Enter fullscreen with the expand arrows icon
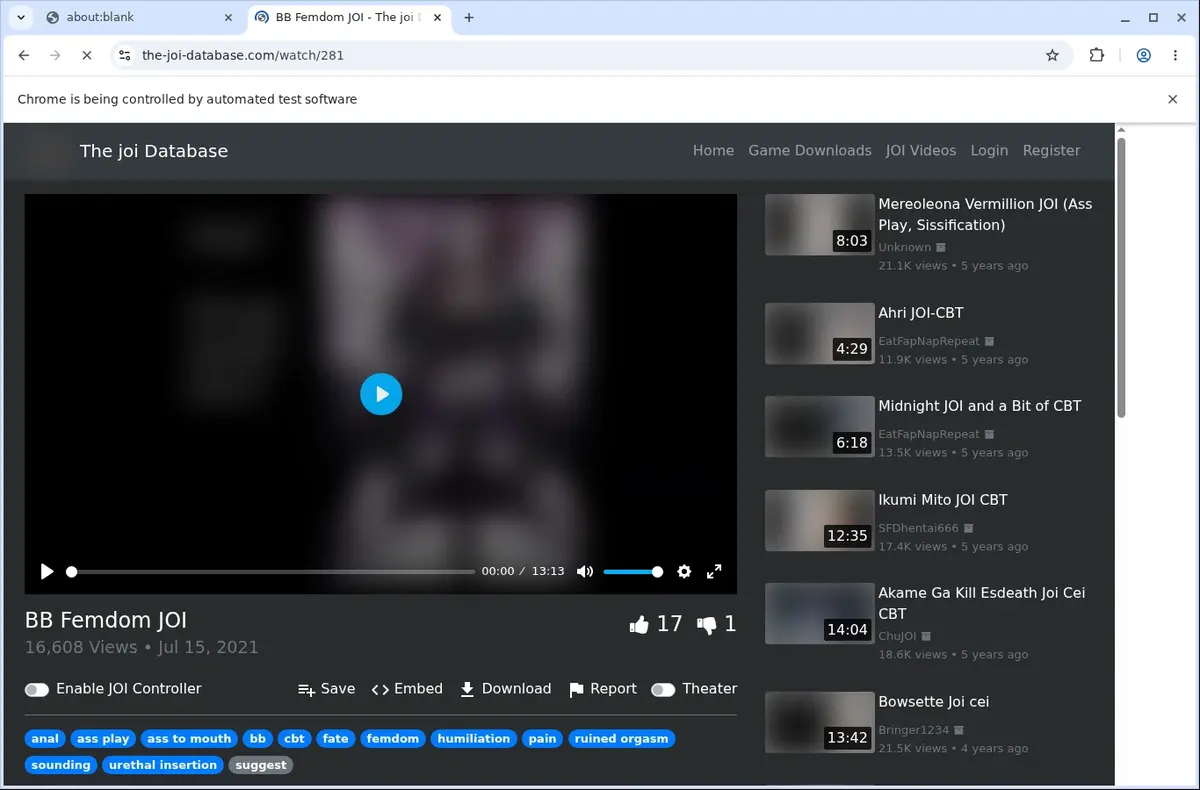Image resolution: width=1200 pixels, height=790 pixels. [x=714, y=571]
